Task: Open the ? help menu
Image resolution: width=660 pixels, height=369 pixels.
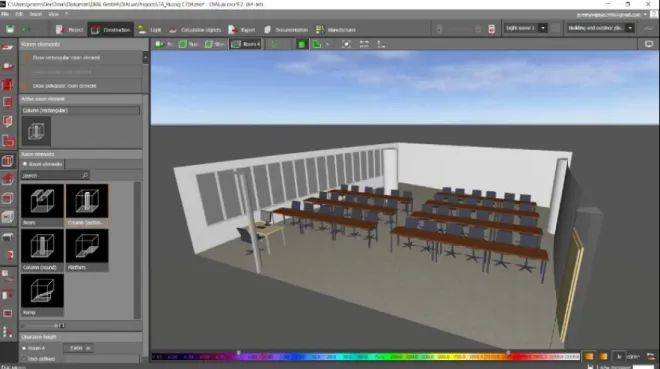Action: coord(66,14)
